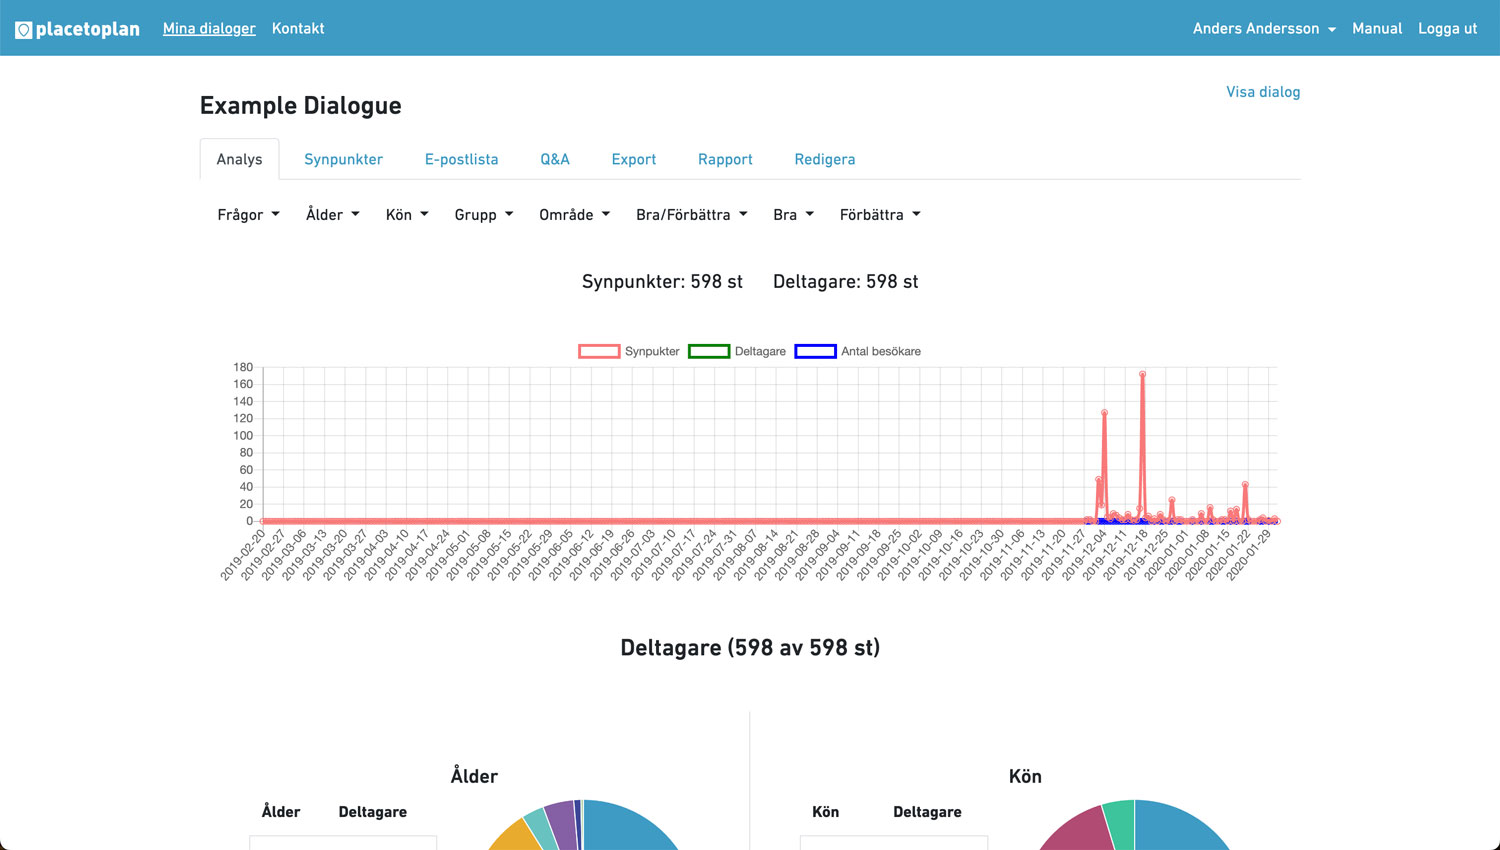This screenshot has height=850, width=1500.
Task: Expand the Bra/Förbättra filter dropdown
Action: click(x=691, y=215)
